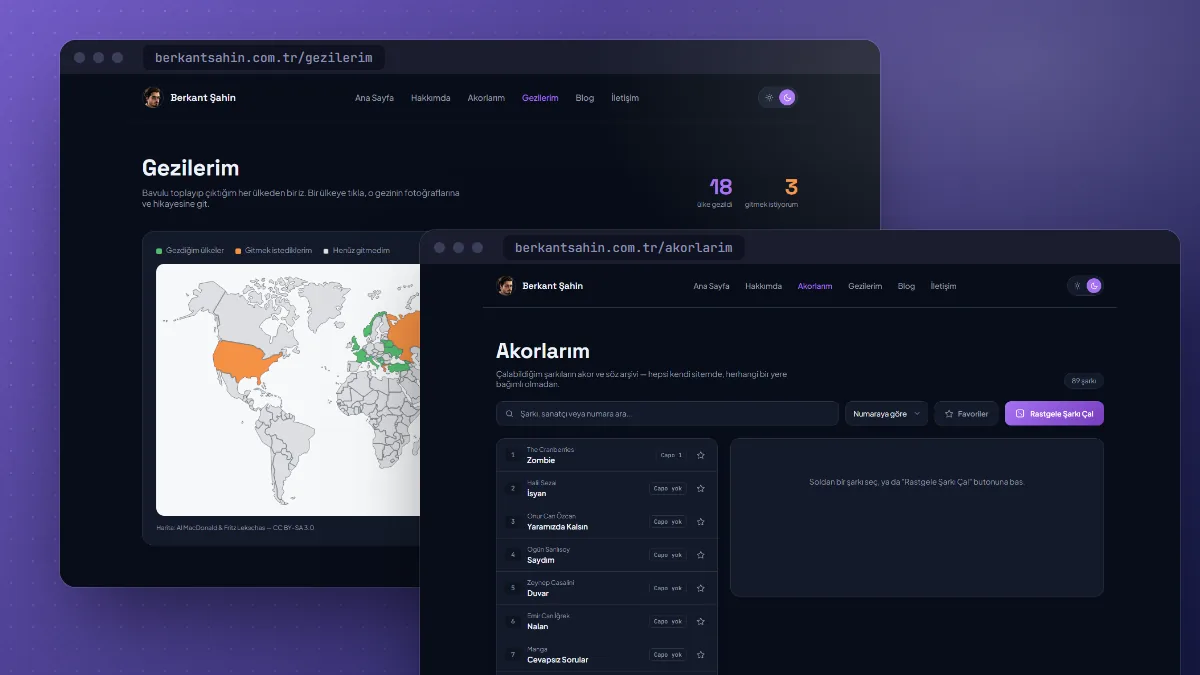Favorite Cevapsız Sorular with its star
This screenshot has height=675, width=1200.
pyautogui.click(x=701, y=655)
